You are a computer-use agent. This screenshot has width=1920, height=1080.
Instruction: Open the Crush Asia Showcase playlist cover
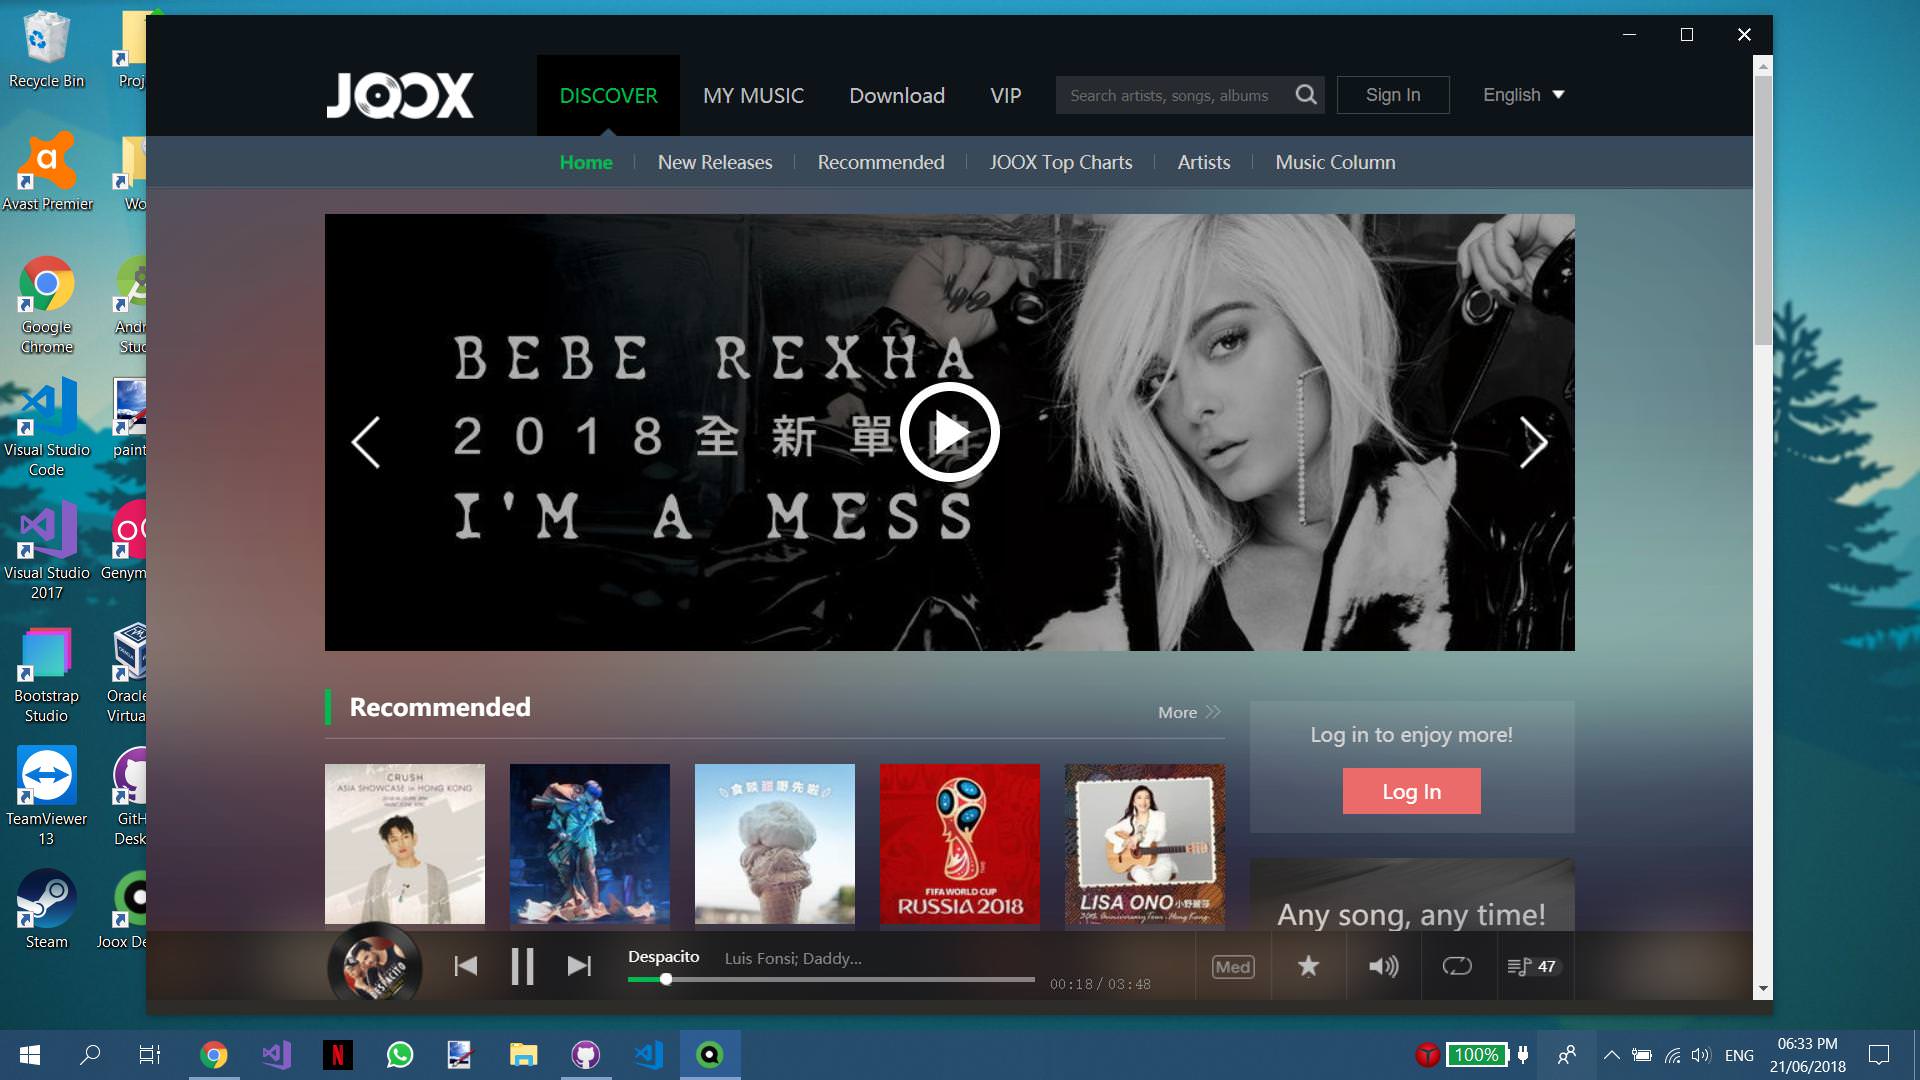click(x=405, y=844)
